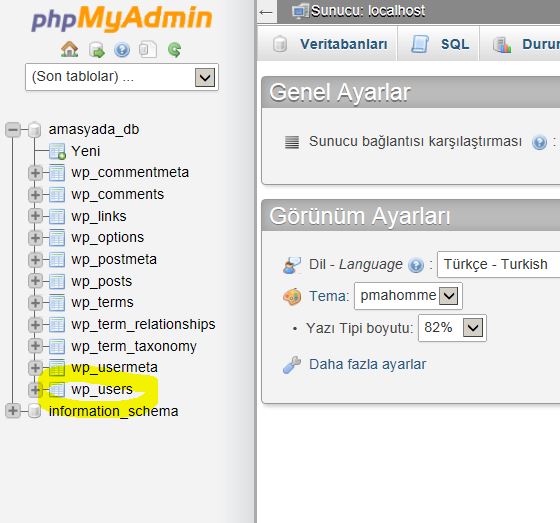Open phpMyAdmin documentation help icon
This screenshot has height=523, width=560.
[122, 50]
